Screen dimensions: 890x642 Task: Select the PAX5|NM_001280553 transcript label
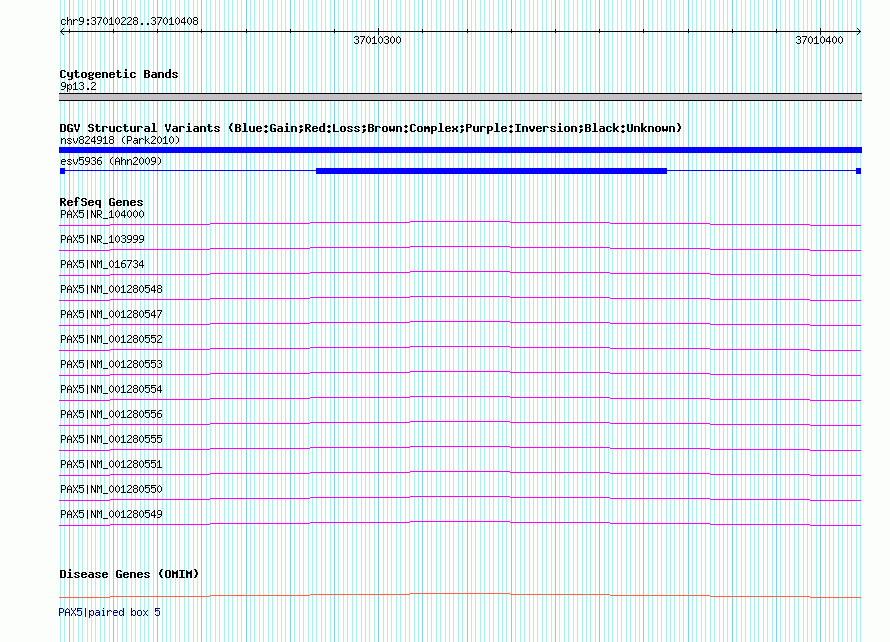click(x=111, y=364)
